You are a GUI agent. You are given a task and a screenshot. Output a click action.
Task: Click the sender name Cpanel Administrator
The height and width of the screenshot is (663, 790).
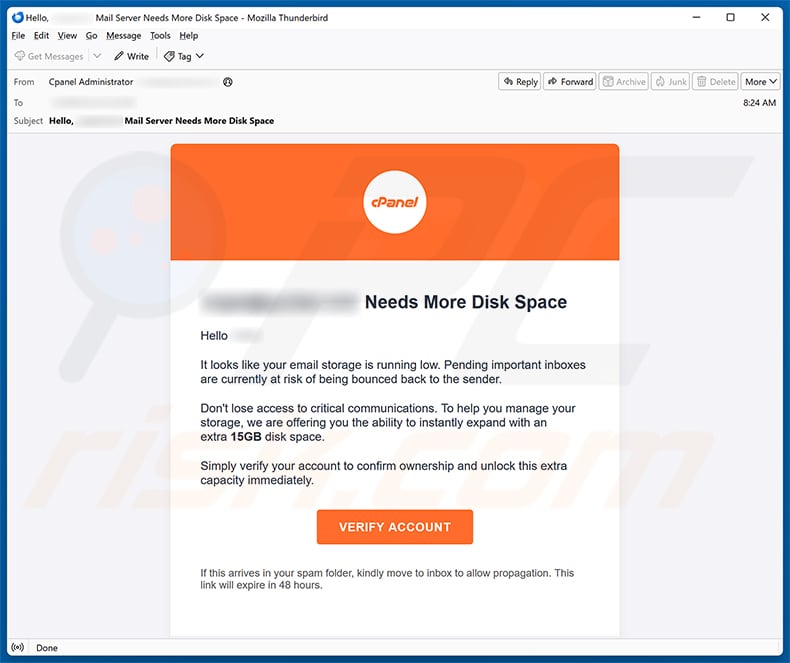pyautogui.click(x=91, y=82)
